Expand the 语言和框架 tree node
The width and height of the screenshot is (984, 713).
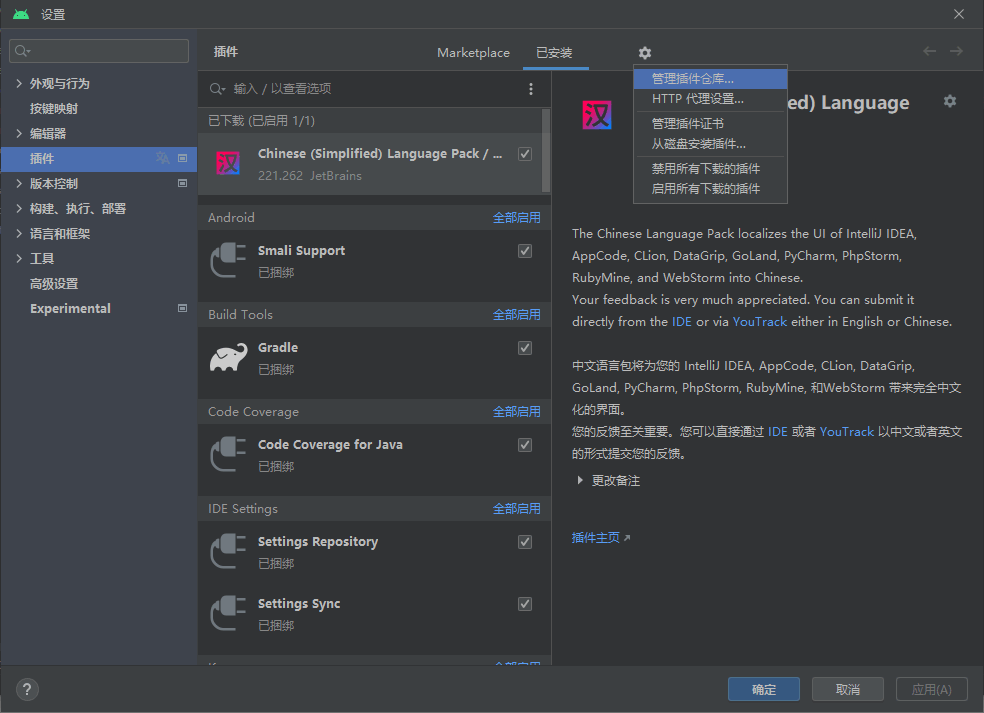tap(19, 233)
